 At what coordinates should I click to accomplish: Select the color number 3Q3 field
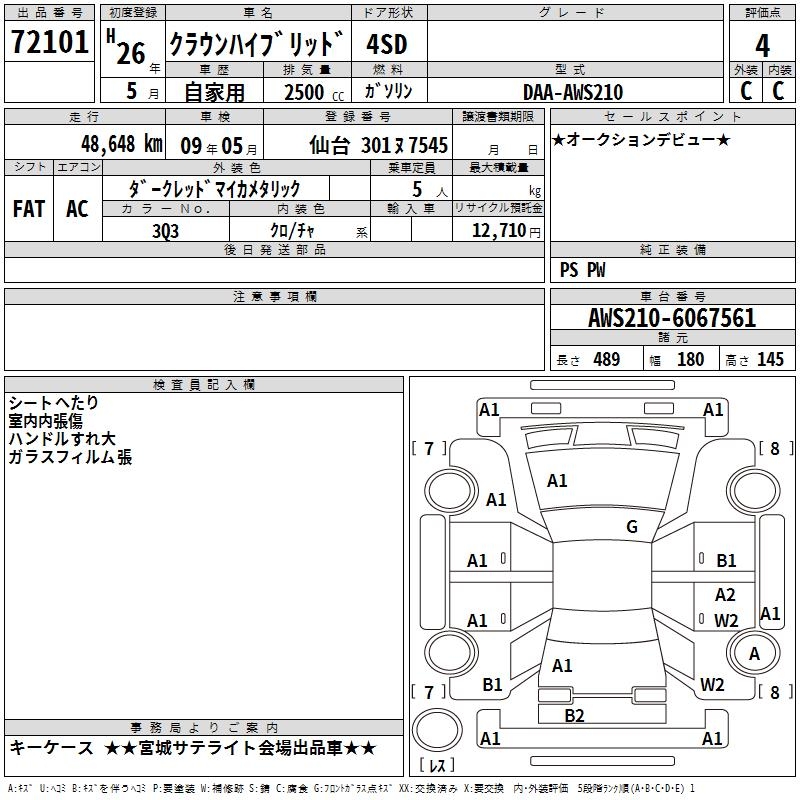point(166,230)
